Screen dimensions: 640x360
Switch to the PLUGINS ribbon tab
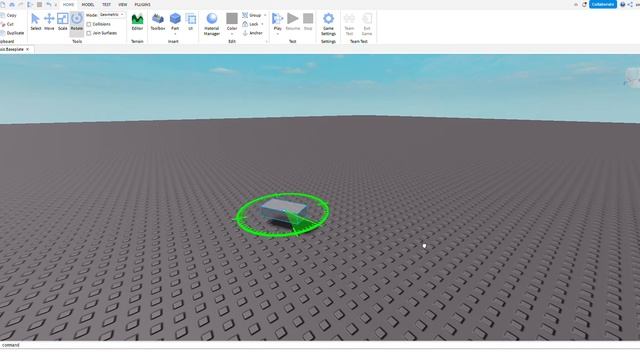click(142, 4)
